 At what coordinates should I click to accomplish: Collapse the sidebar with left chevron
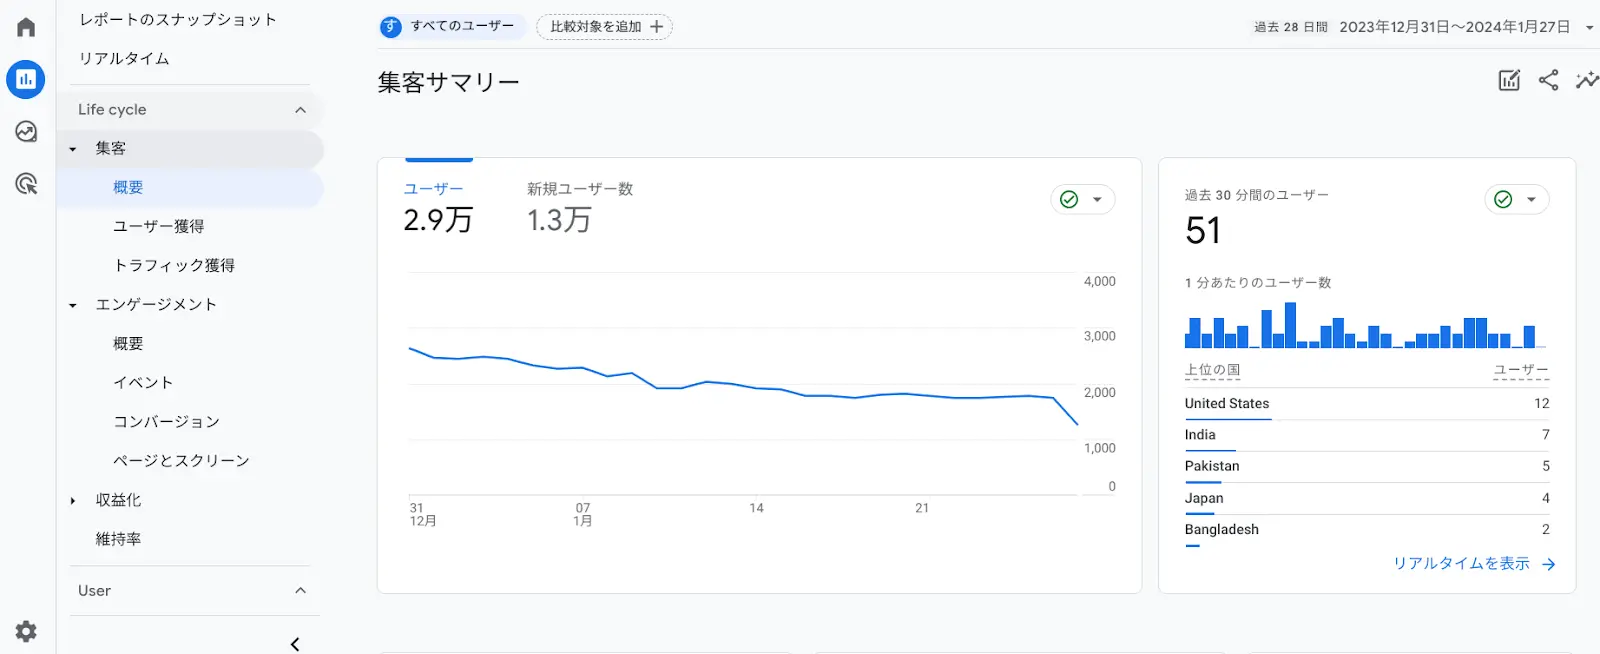click(295, 644)
